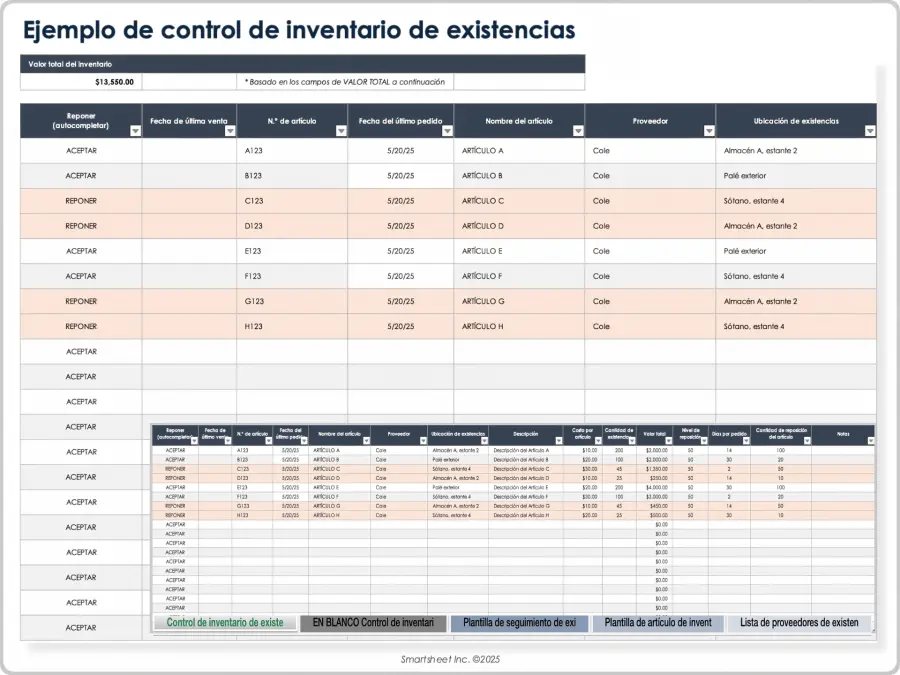Select the Plantilla de seguimiento de exi tab
Screen dimensions: 900x675
click(519, 623)
